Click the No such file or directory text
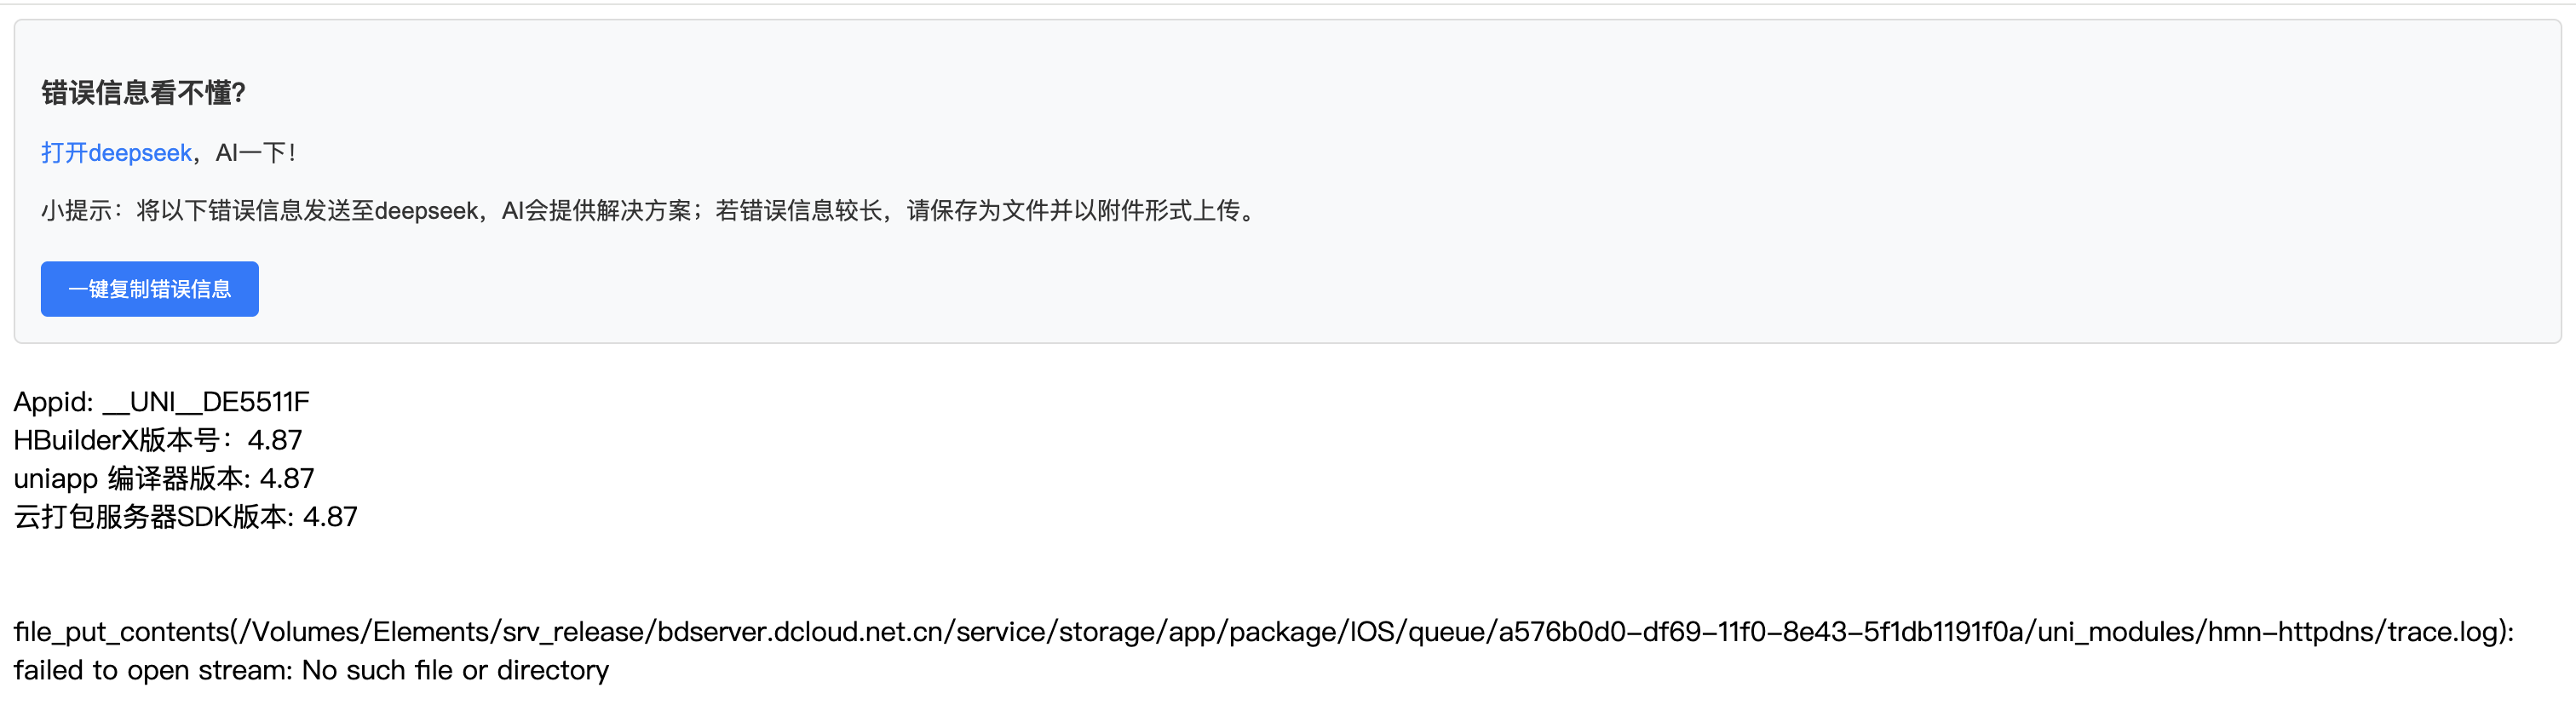This screenshot has height=722, width=2576. pos(455,670)
